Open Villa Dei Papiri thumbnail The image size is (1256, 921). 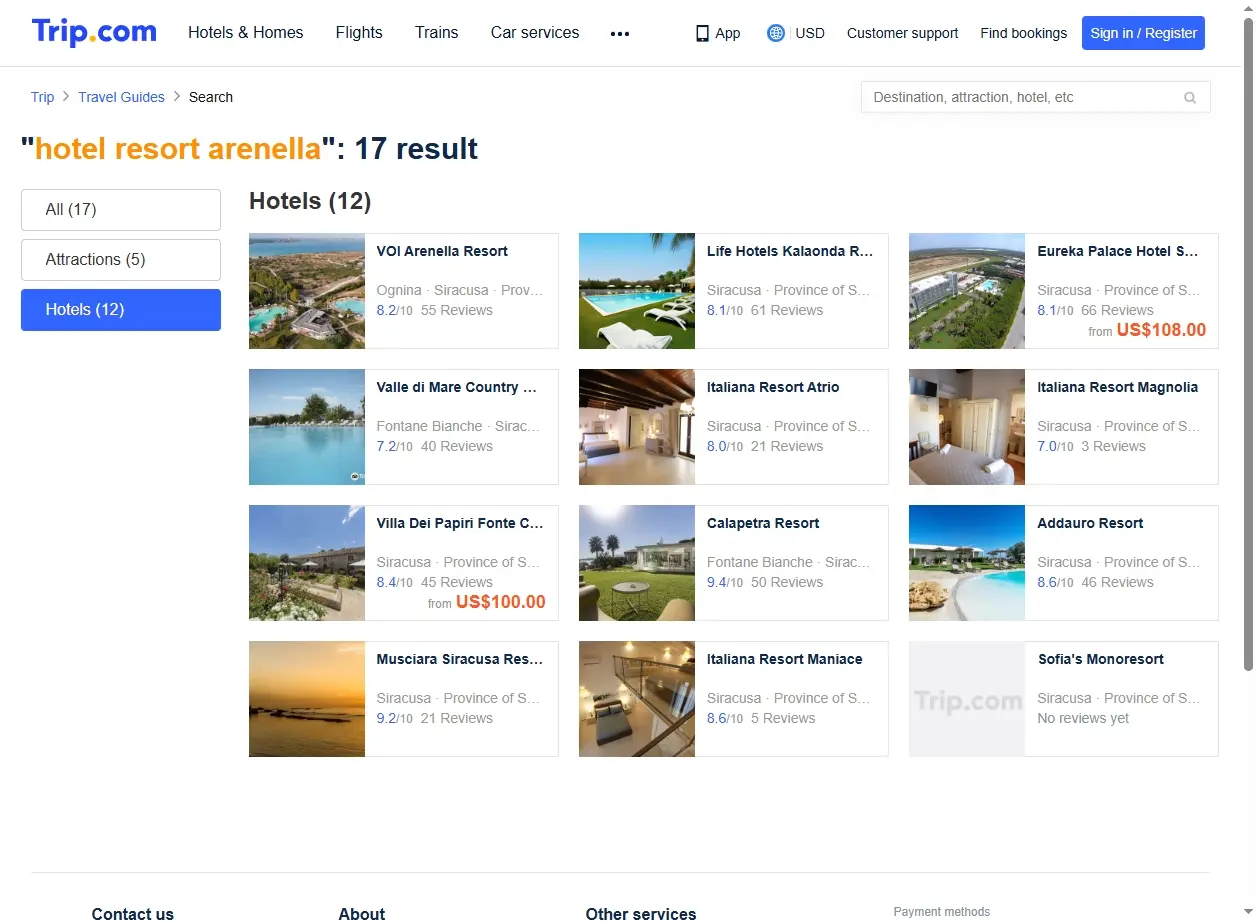(307, 563)
